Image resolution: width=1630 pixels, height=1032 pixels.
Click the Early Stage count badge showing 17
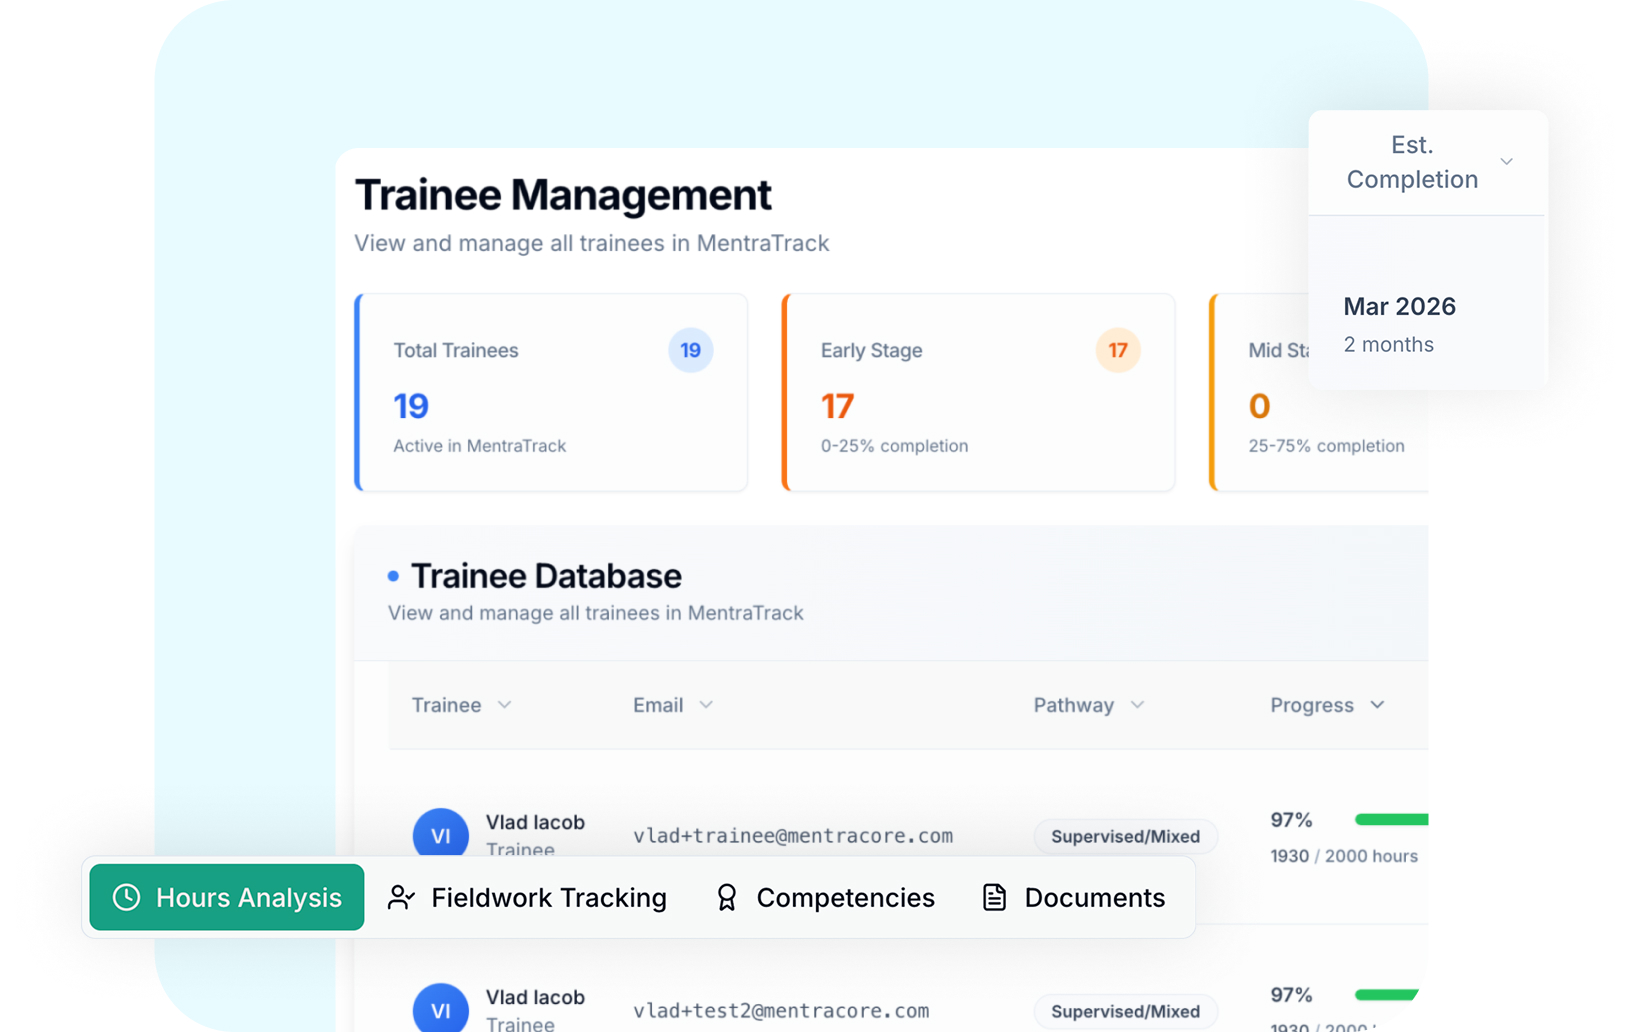(1118, 350)
